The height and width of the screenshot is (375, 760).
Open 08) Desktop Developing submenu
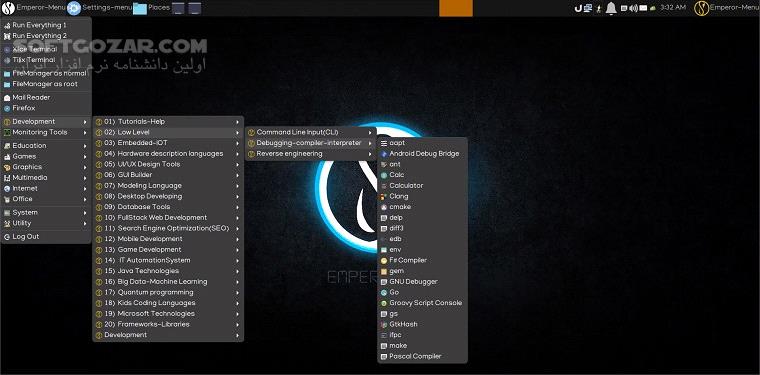(x=168, y=196)
